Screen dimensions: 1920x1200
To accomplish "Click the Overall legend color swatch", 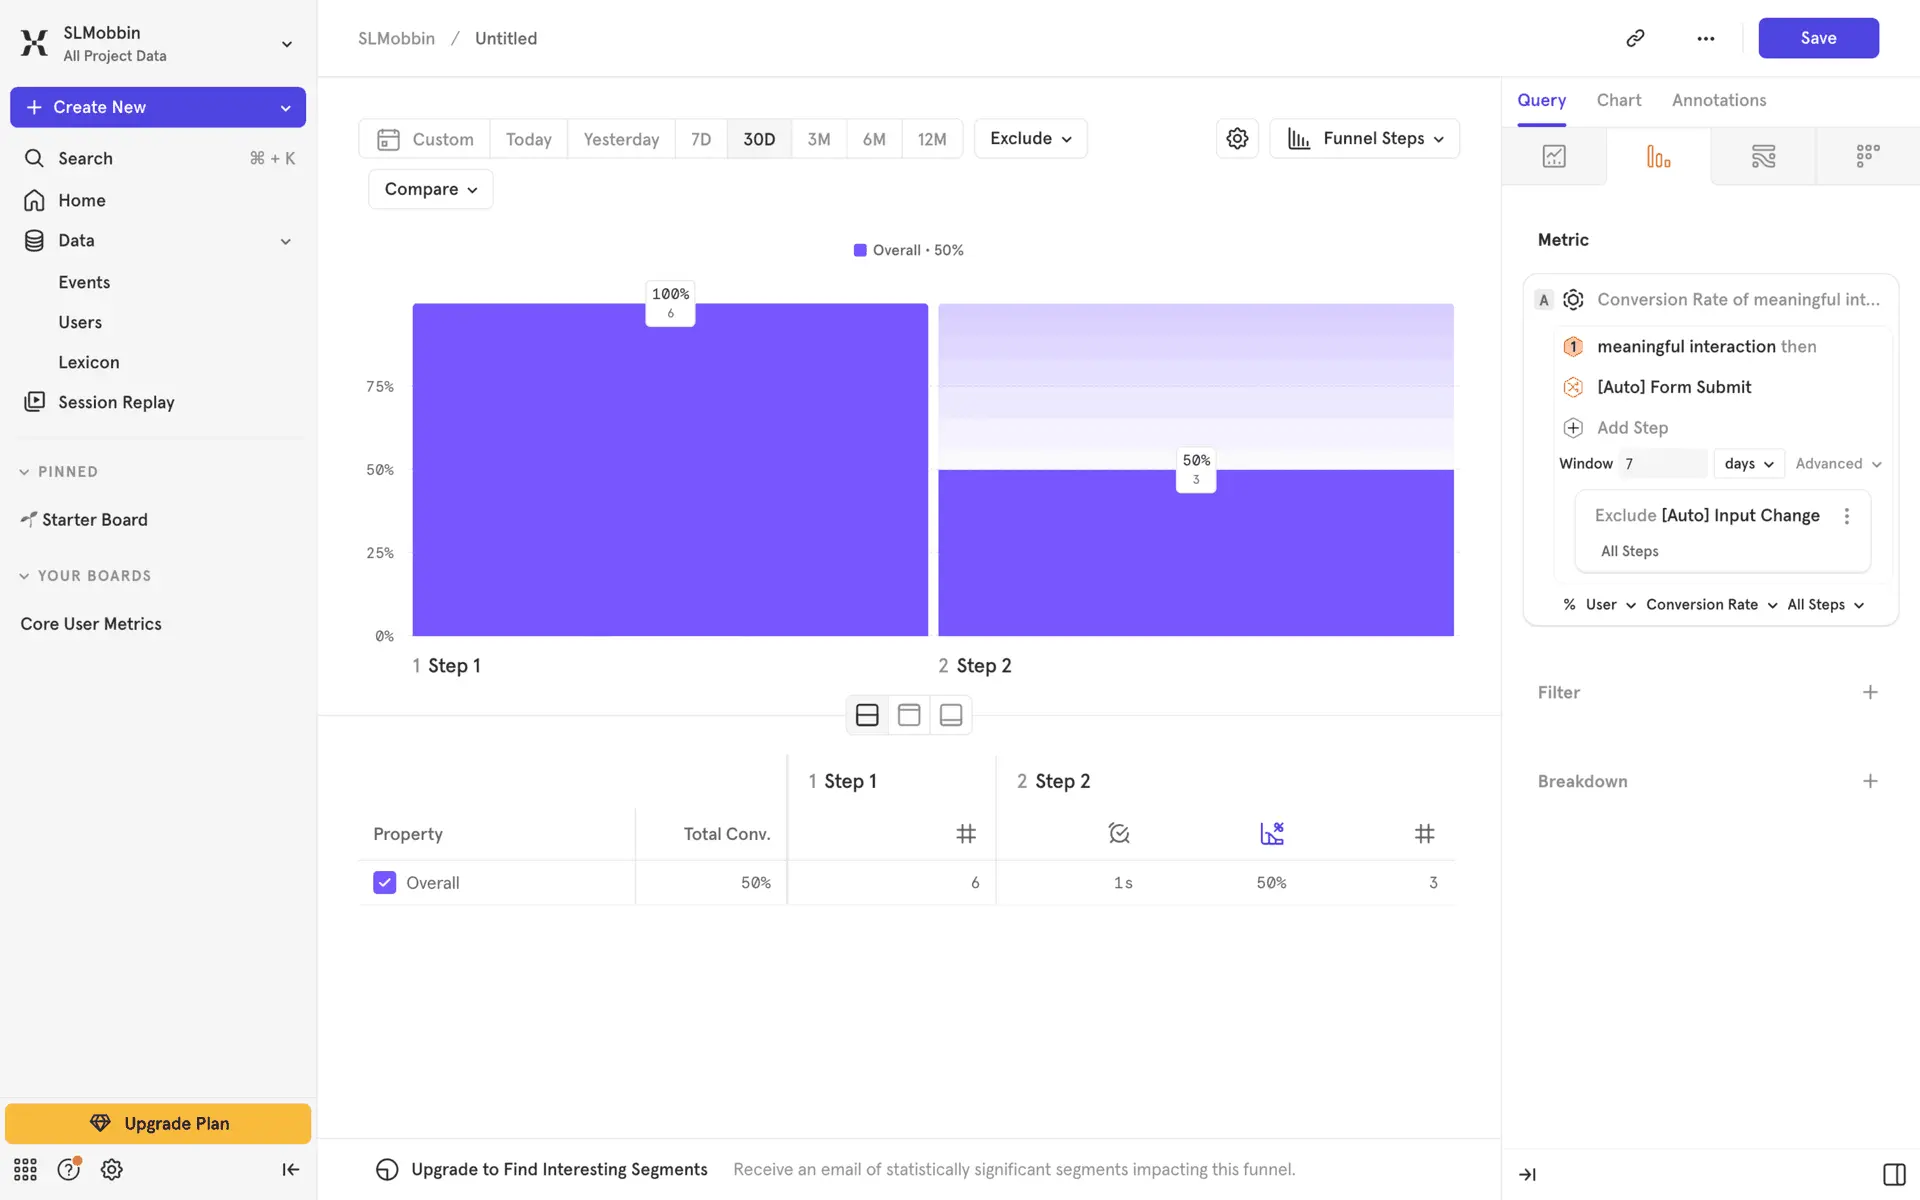I will (x=860, y=250).
